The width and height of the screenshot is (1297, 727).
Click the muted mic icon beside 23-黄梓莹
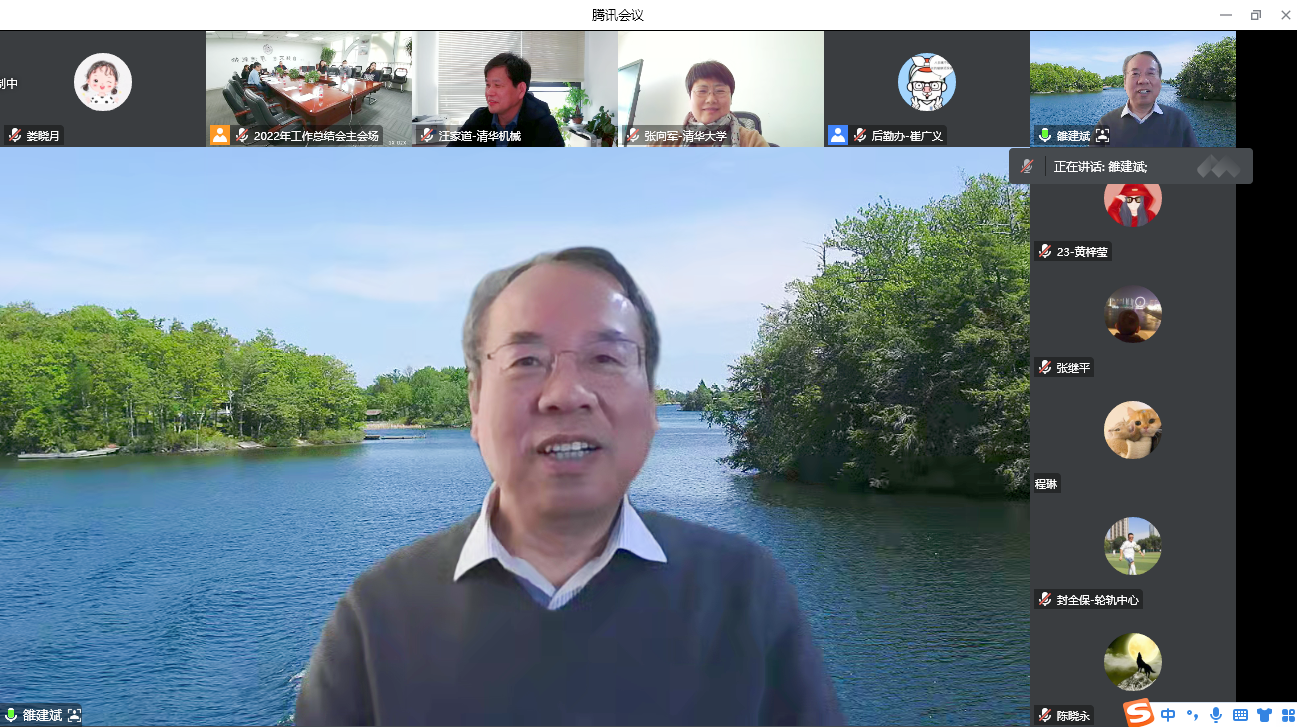pos(1045,252)
